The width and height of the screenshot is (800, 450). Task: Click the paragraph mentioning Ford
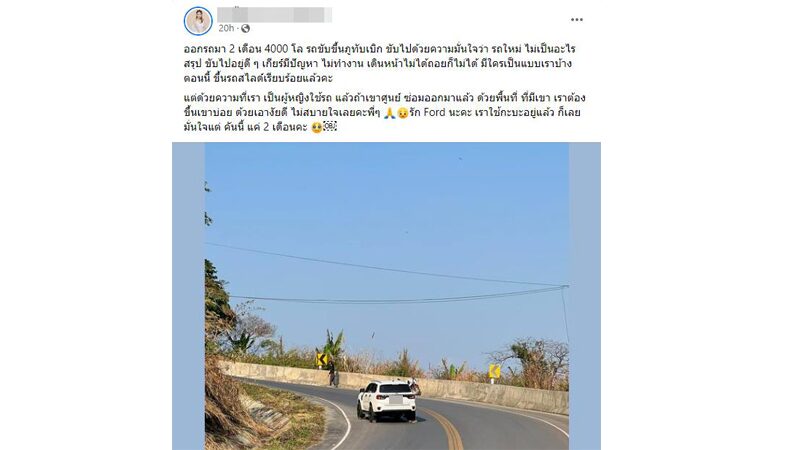tap(385, 112)
